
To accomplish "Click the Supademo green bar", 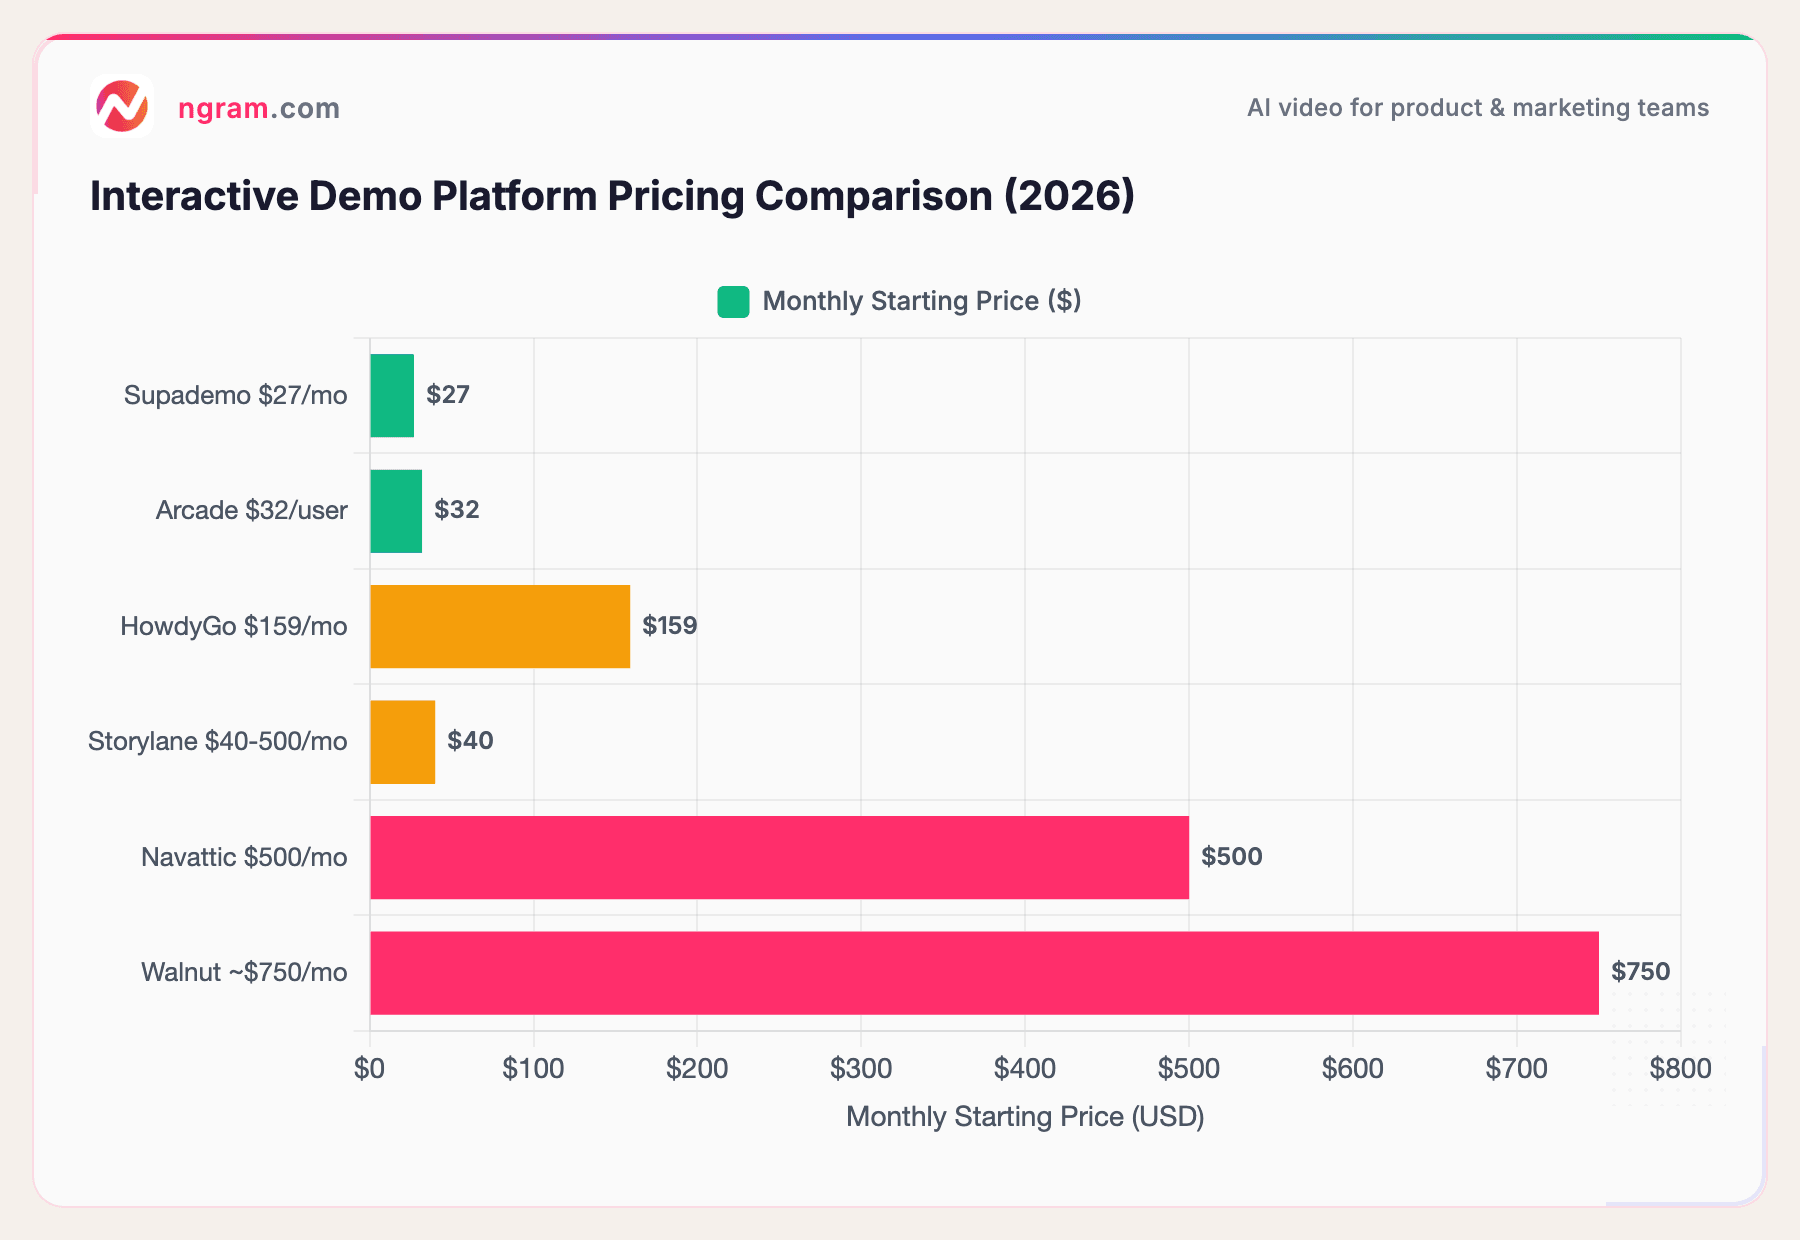I will pyautogui.click(x=391, y=394).
